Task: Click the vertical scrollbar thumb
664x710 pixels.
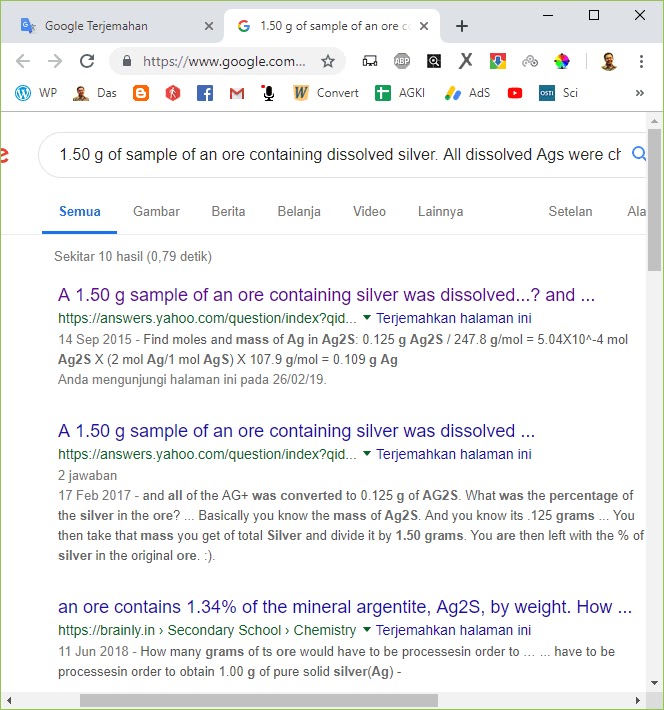Action: [x=654, y=200]
